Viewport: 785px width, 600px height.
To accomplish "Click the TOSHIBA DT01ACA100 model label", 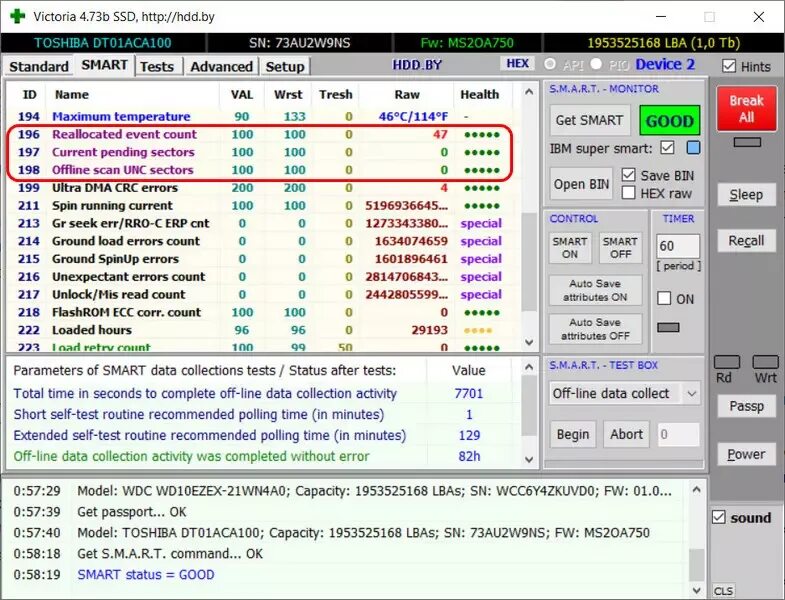I will 103,43.
